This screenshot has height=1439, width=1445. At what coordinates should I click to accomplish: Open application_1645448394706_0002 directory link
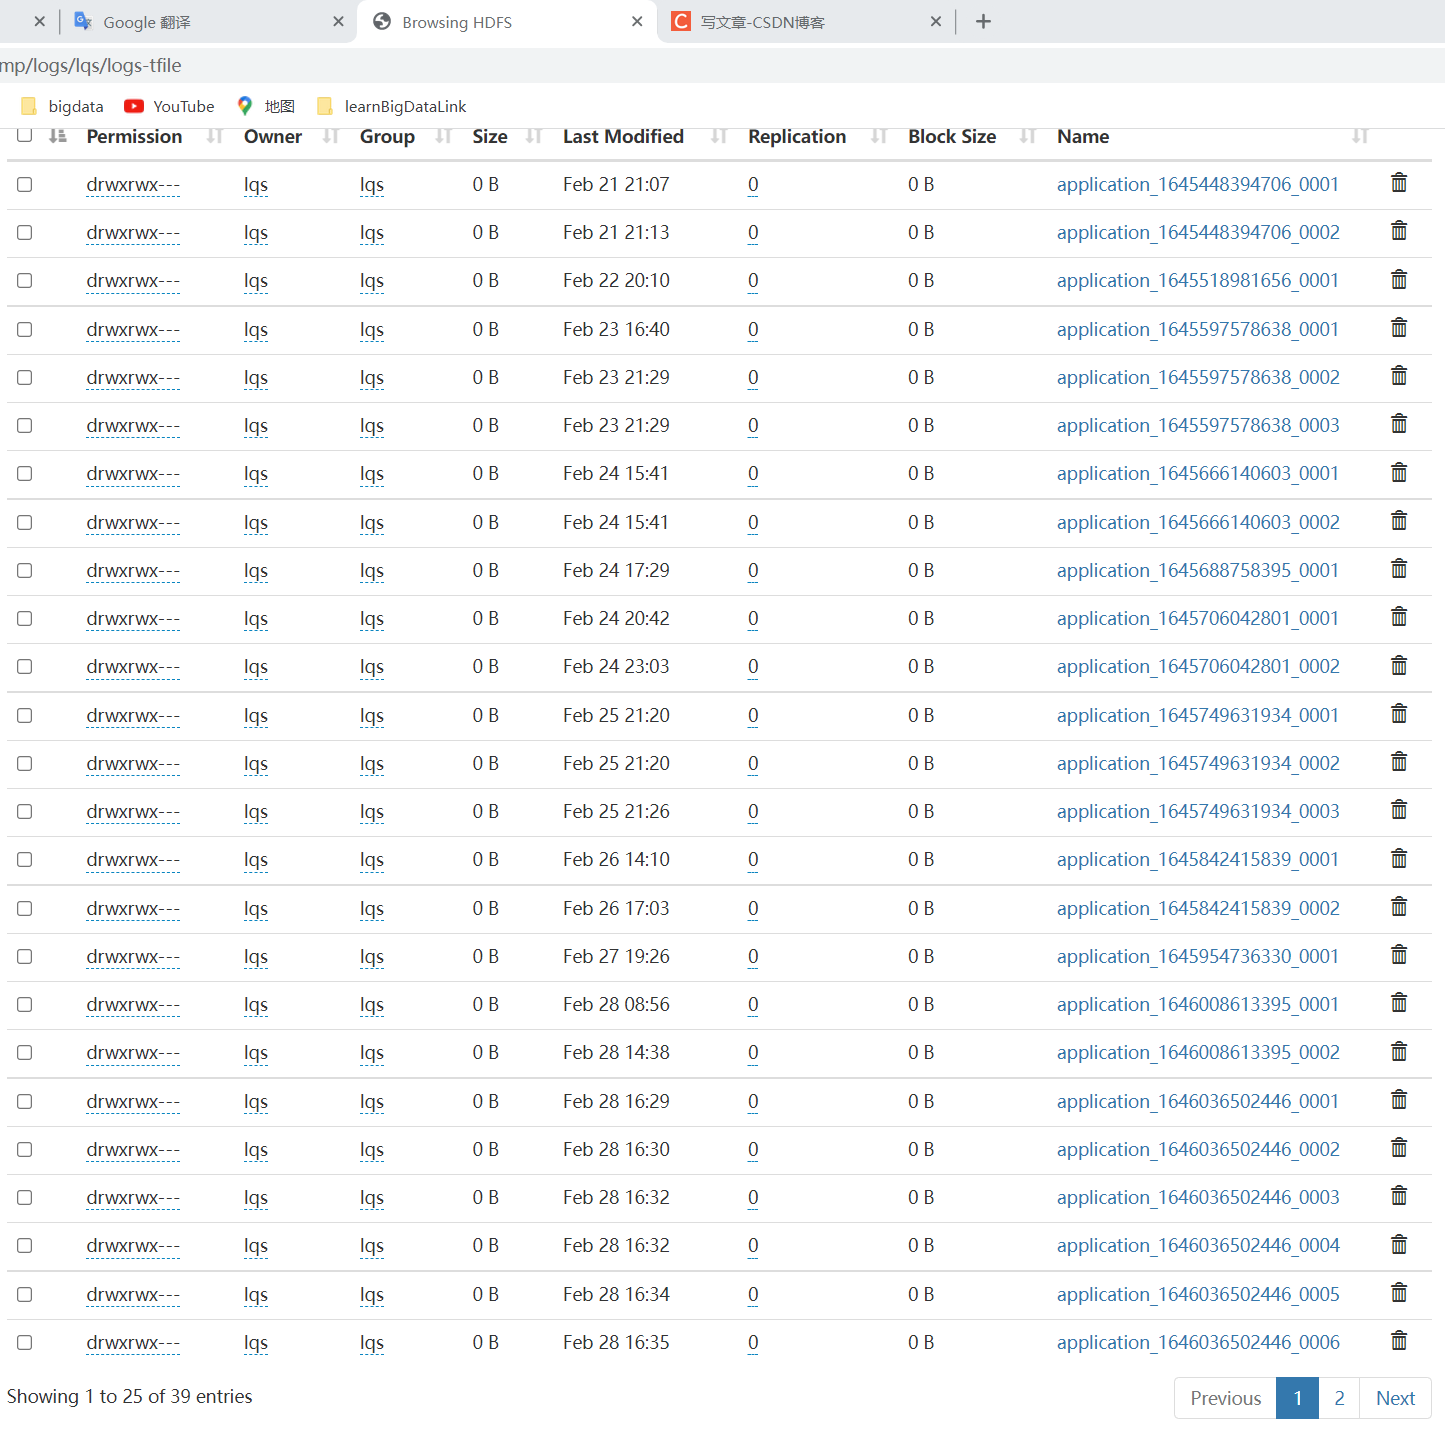tap(1198, 232)
